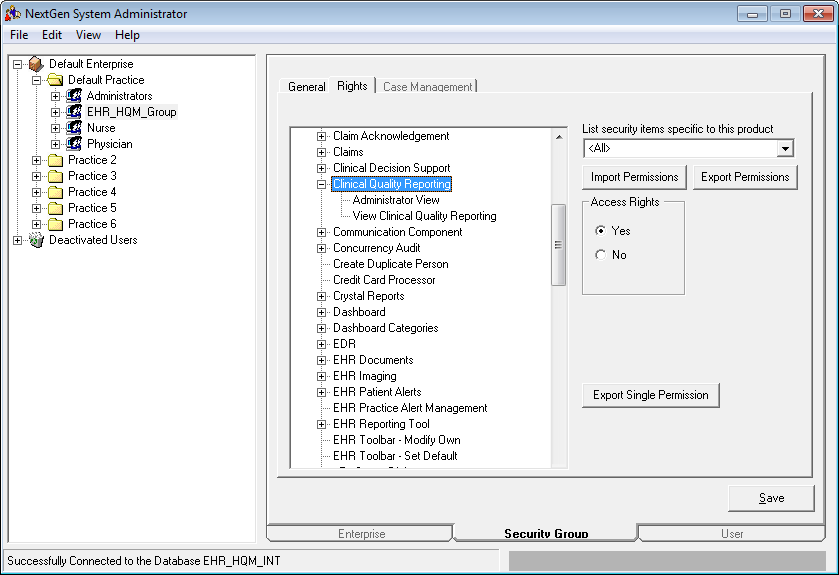
Task: Select Yes for Access Rights
Action: click(x=600, y=231)
